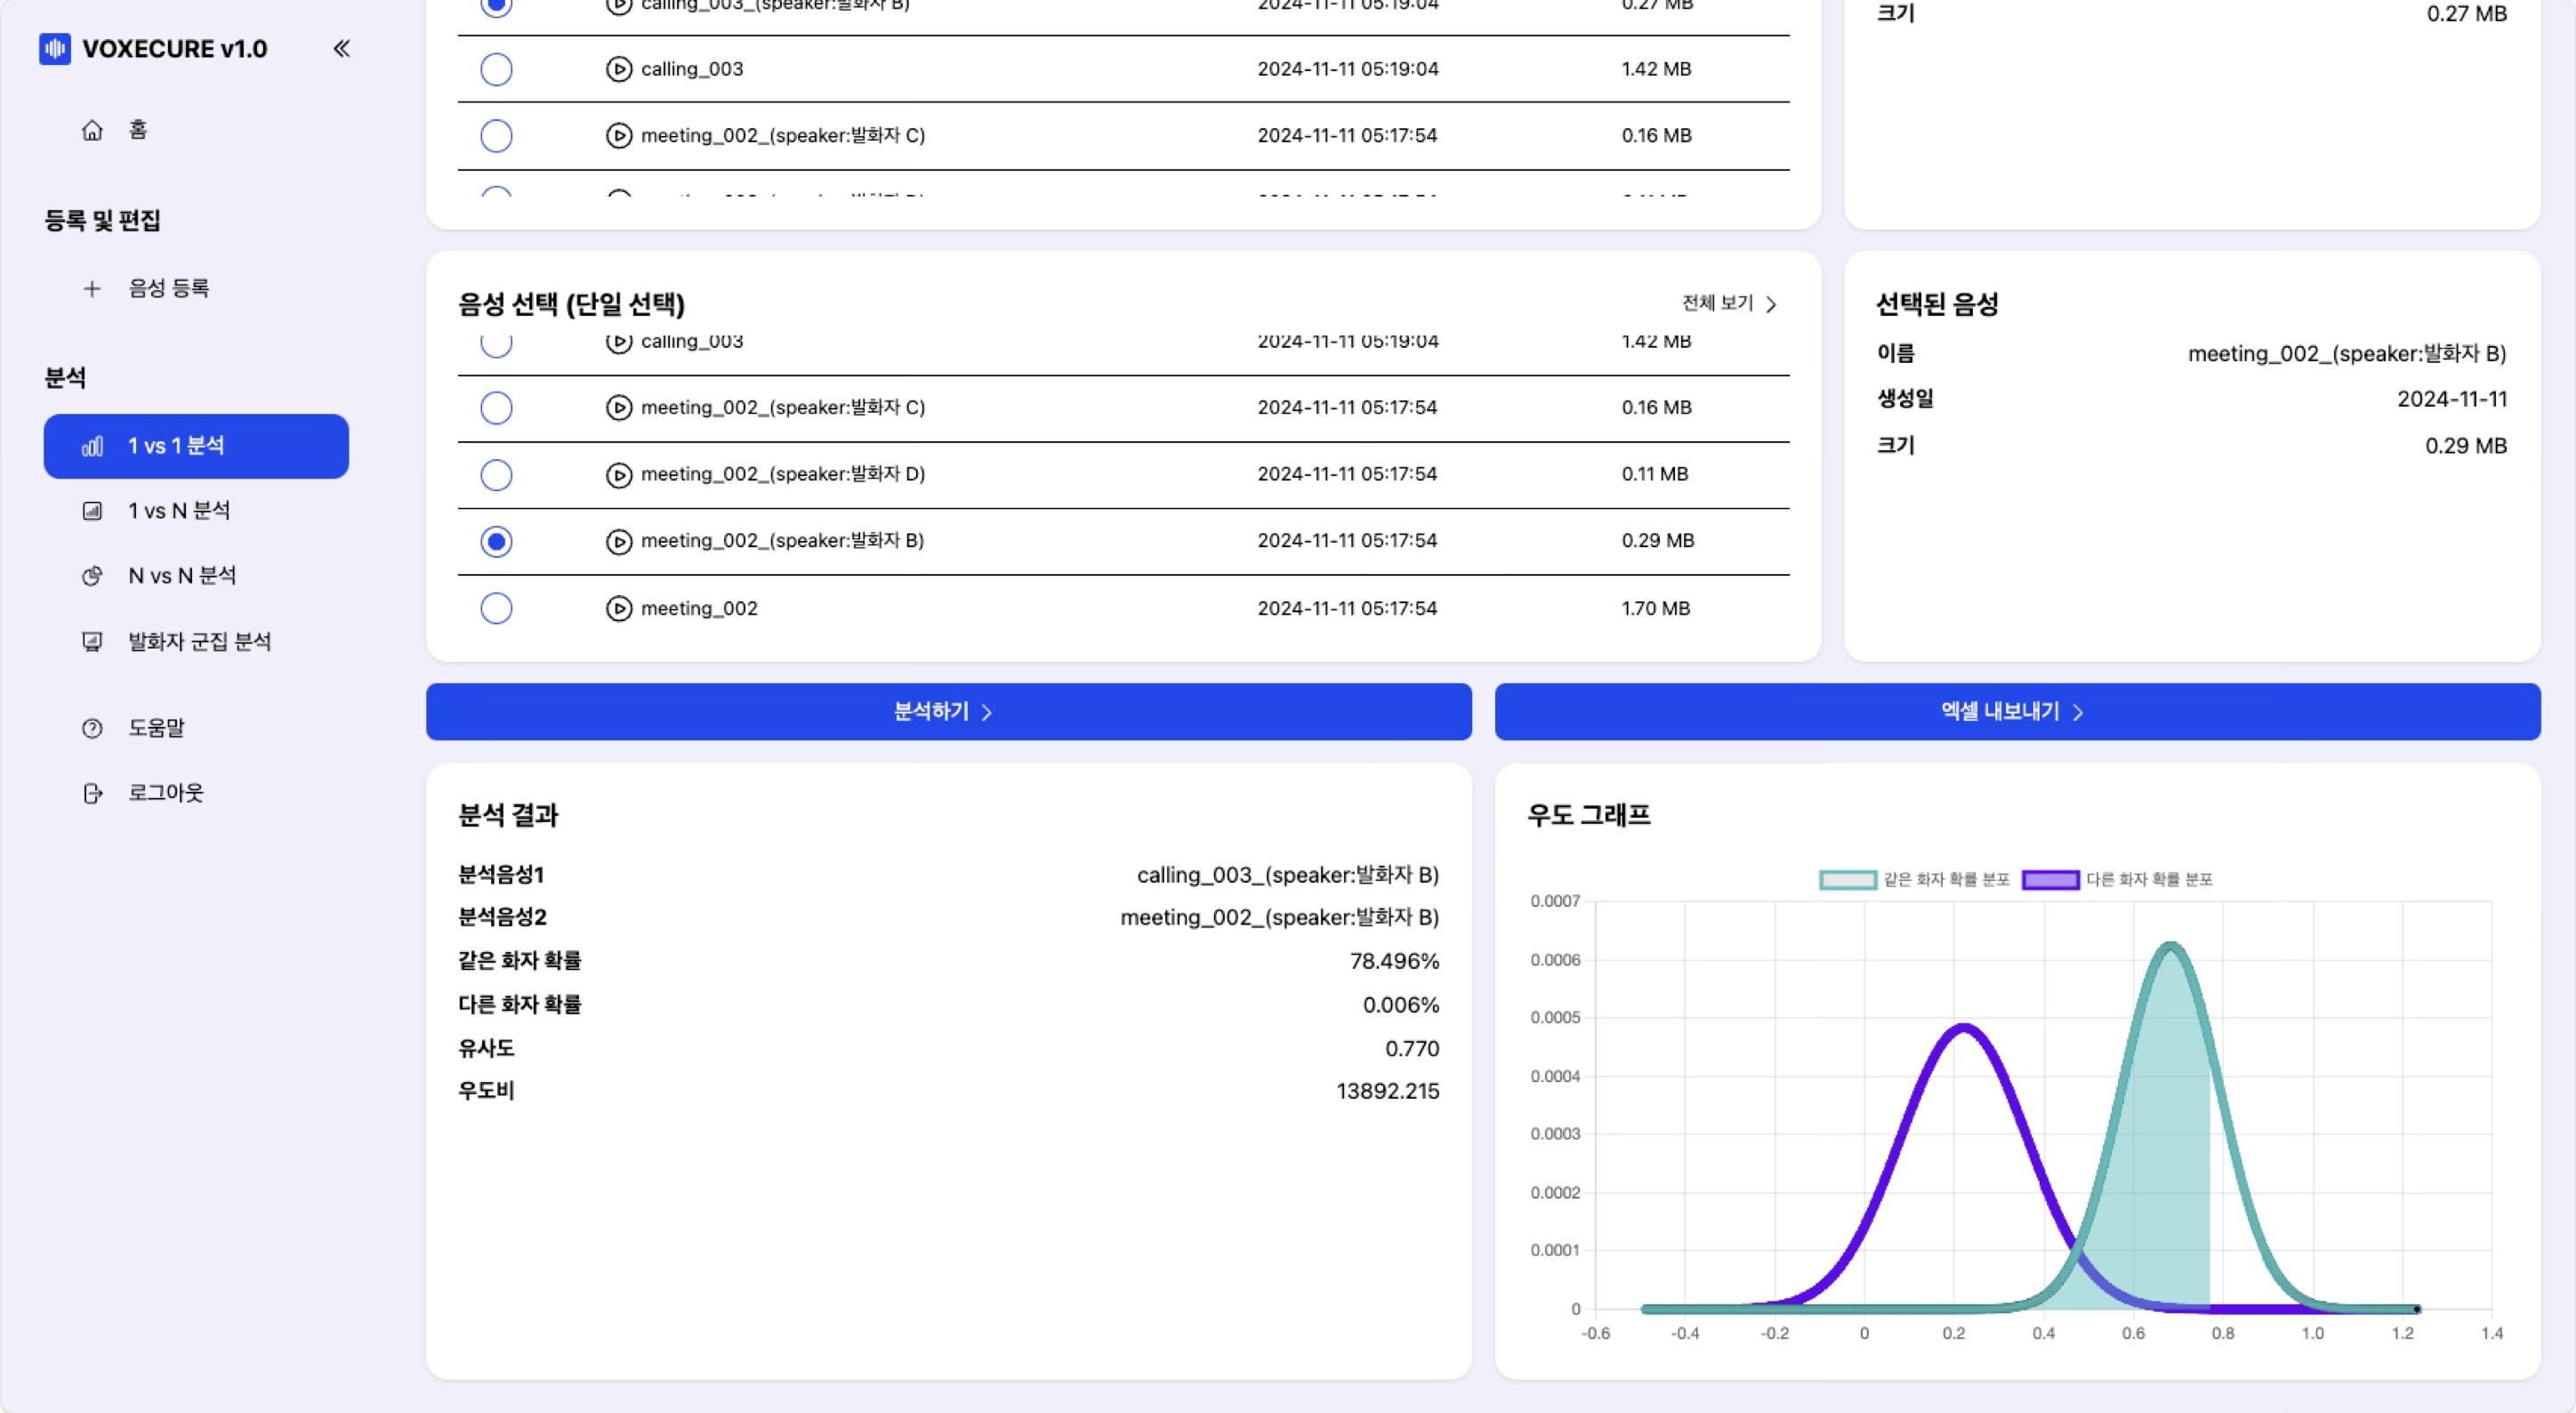
Task: Open N vs N 분석 menu item
Action: [181, 576]
